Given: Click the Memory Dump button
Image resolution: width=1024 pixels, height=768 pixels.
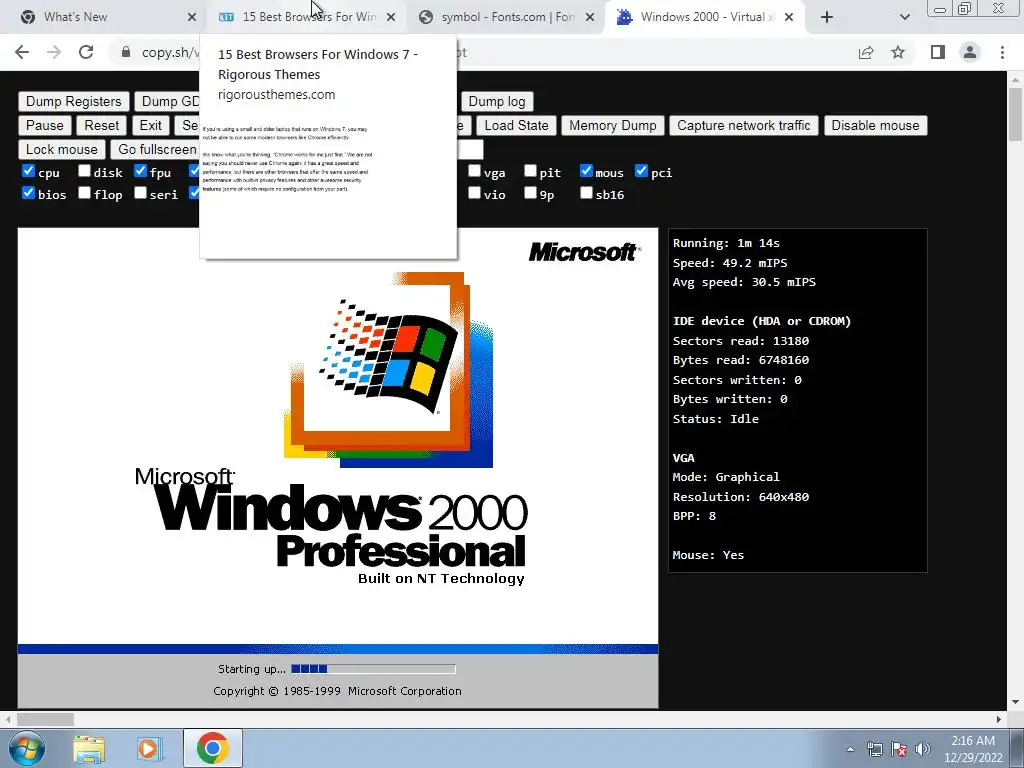Looking at the screenshot, I should (x=613, y=125).
